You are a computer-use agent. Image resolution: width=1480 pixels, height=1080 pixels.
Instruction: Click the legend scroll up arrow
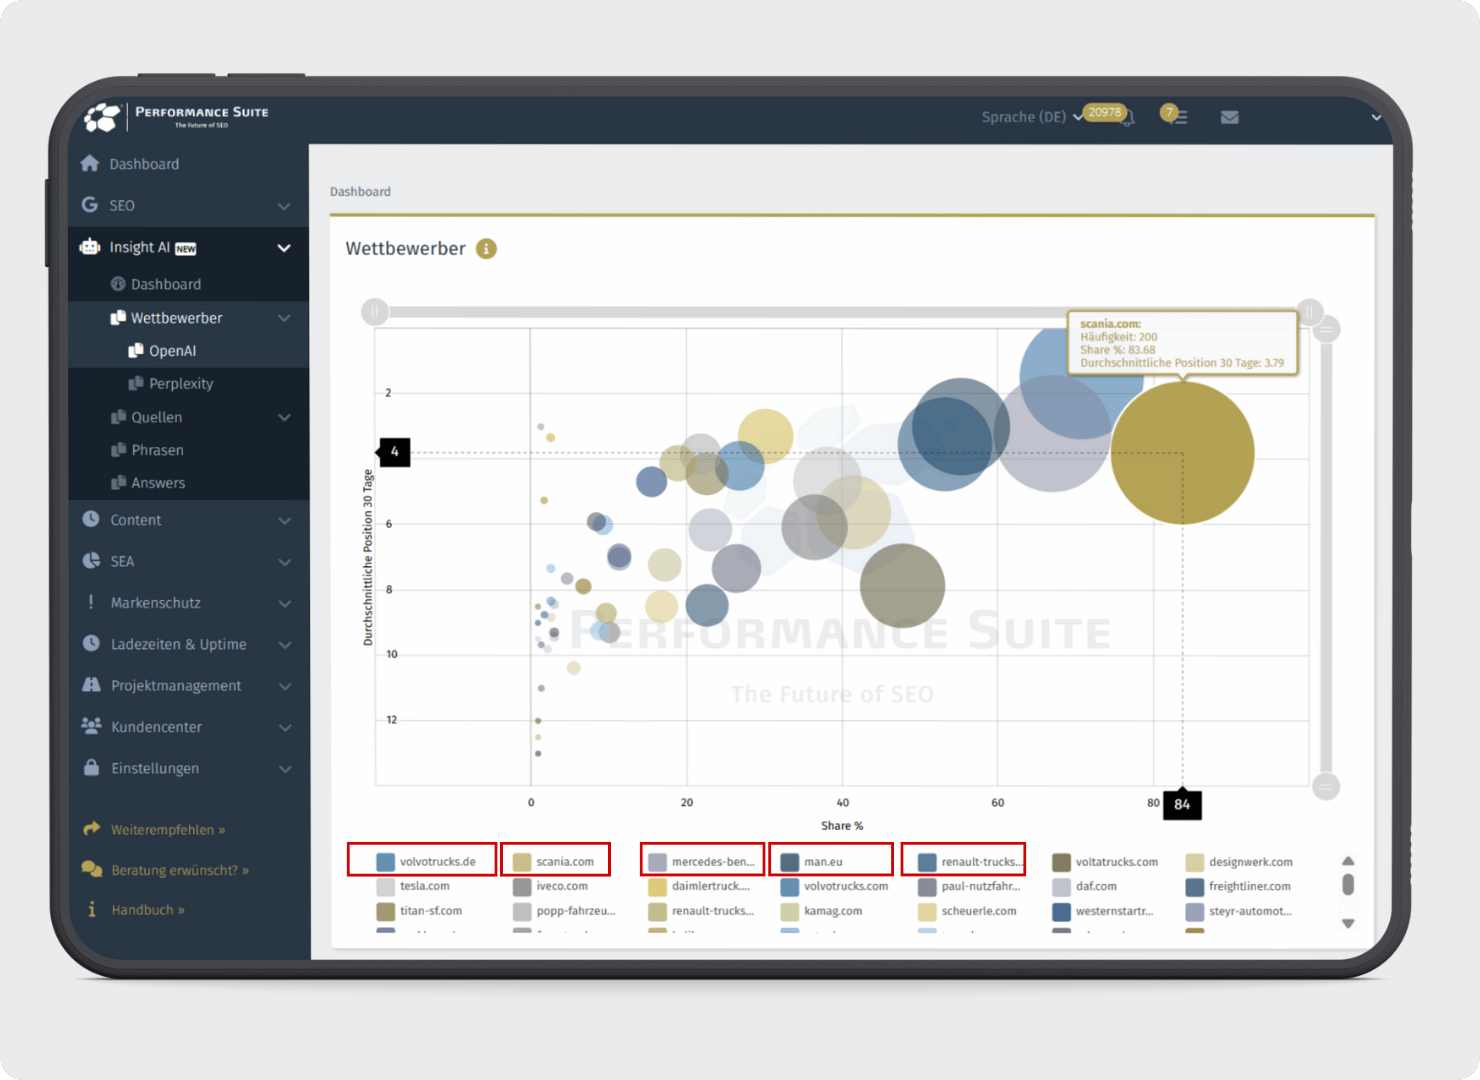1348,861
